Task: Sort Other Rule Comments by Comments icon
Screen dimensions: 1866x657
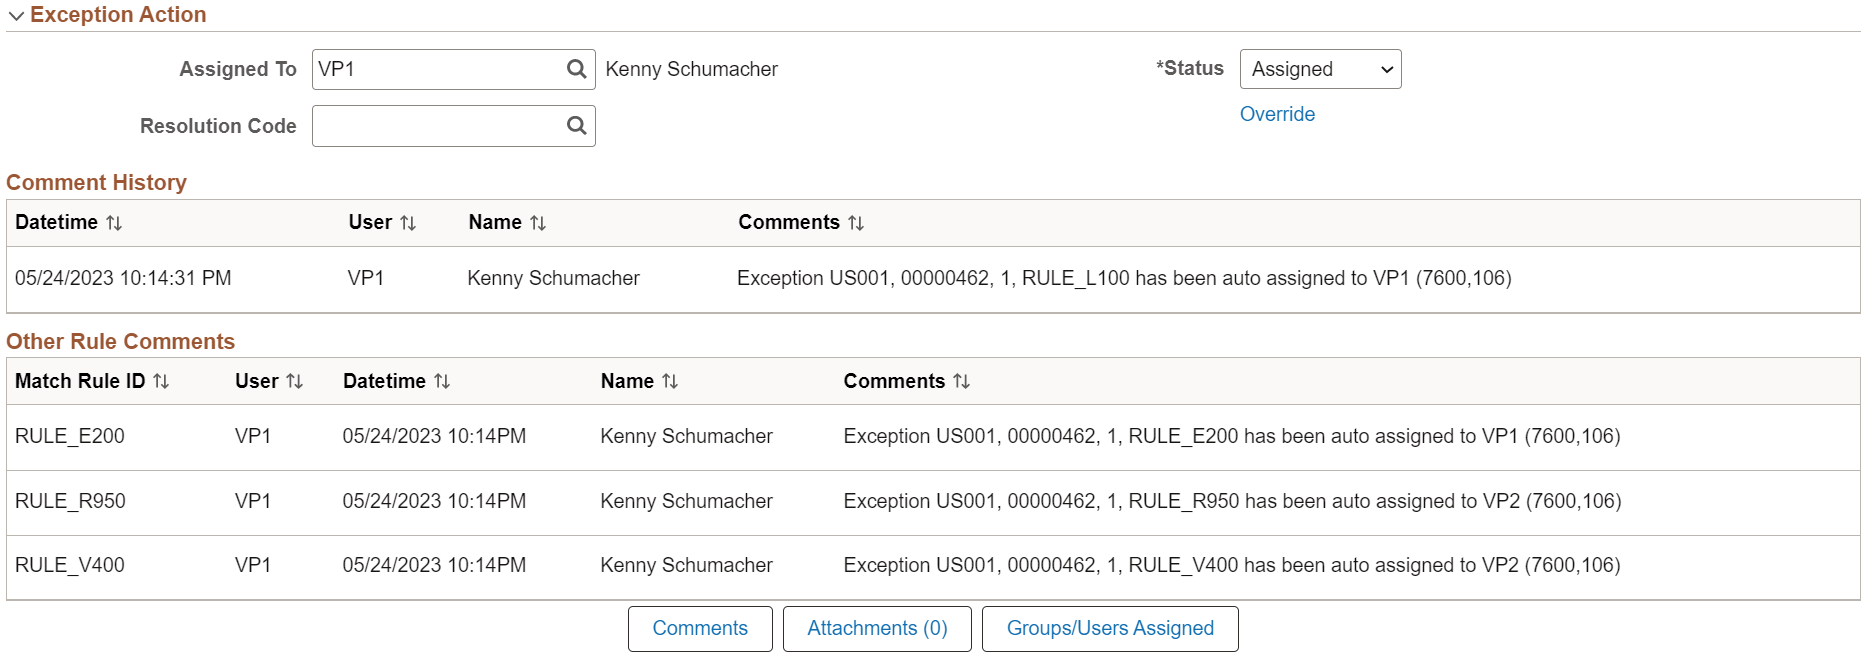Action: (x=961, y=382)
